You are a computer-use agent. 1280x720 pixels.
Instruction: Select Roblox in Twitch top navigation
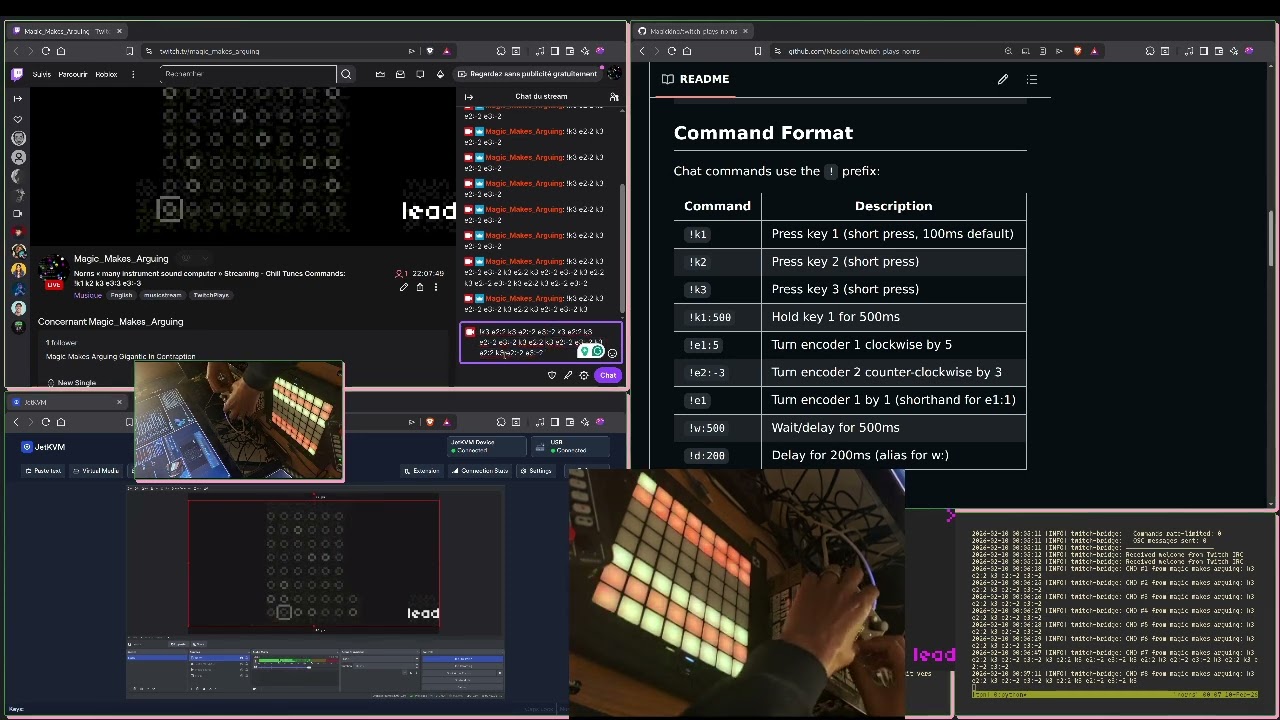tap(106, 74)
